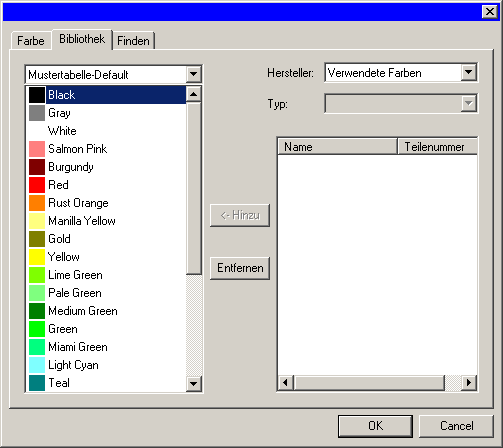Switch to the Farbe tab
Viewport: 503px width, 448px height.
coord(31,41)
